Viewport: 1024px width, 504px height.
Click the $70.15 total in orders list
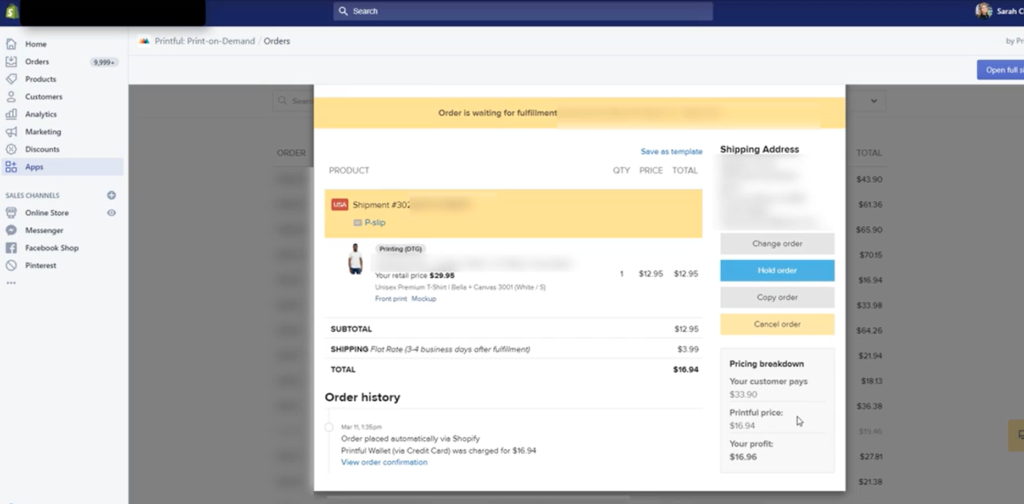pos(871,255)
